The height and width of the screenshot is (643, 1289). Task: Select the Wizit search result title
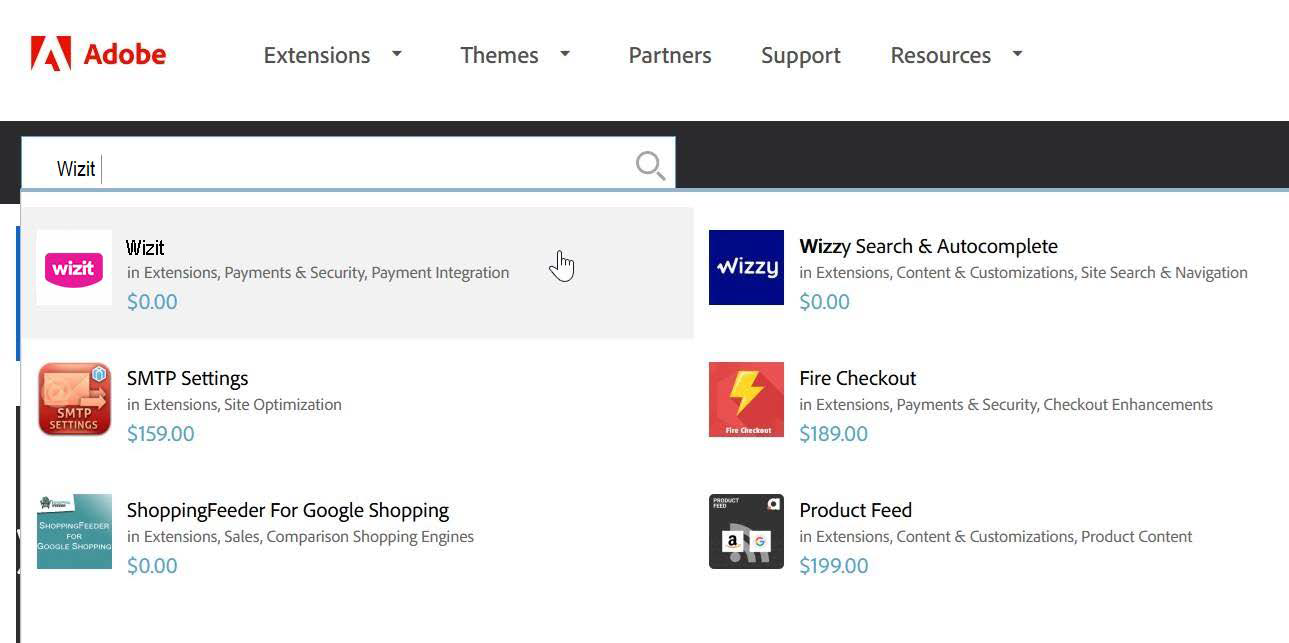[x=145, y=247]
